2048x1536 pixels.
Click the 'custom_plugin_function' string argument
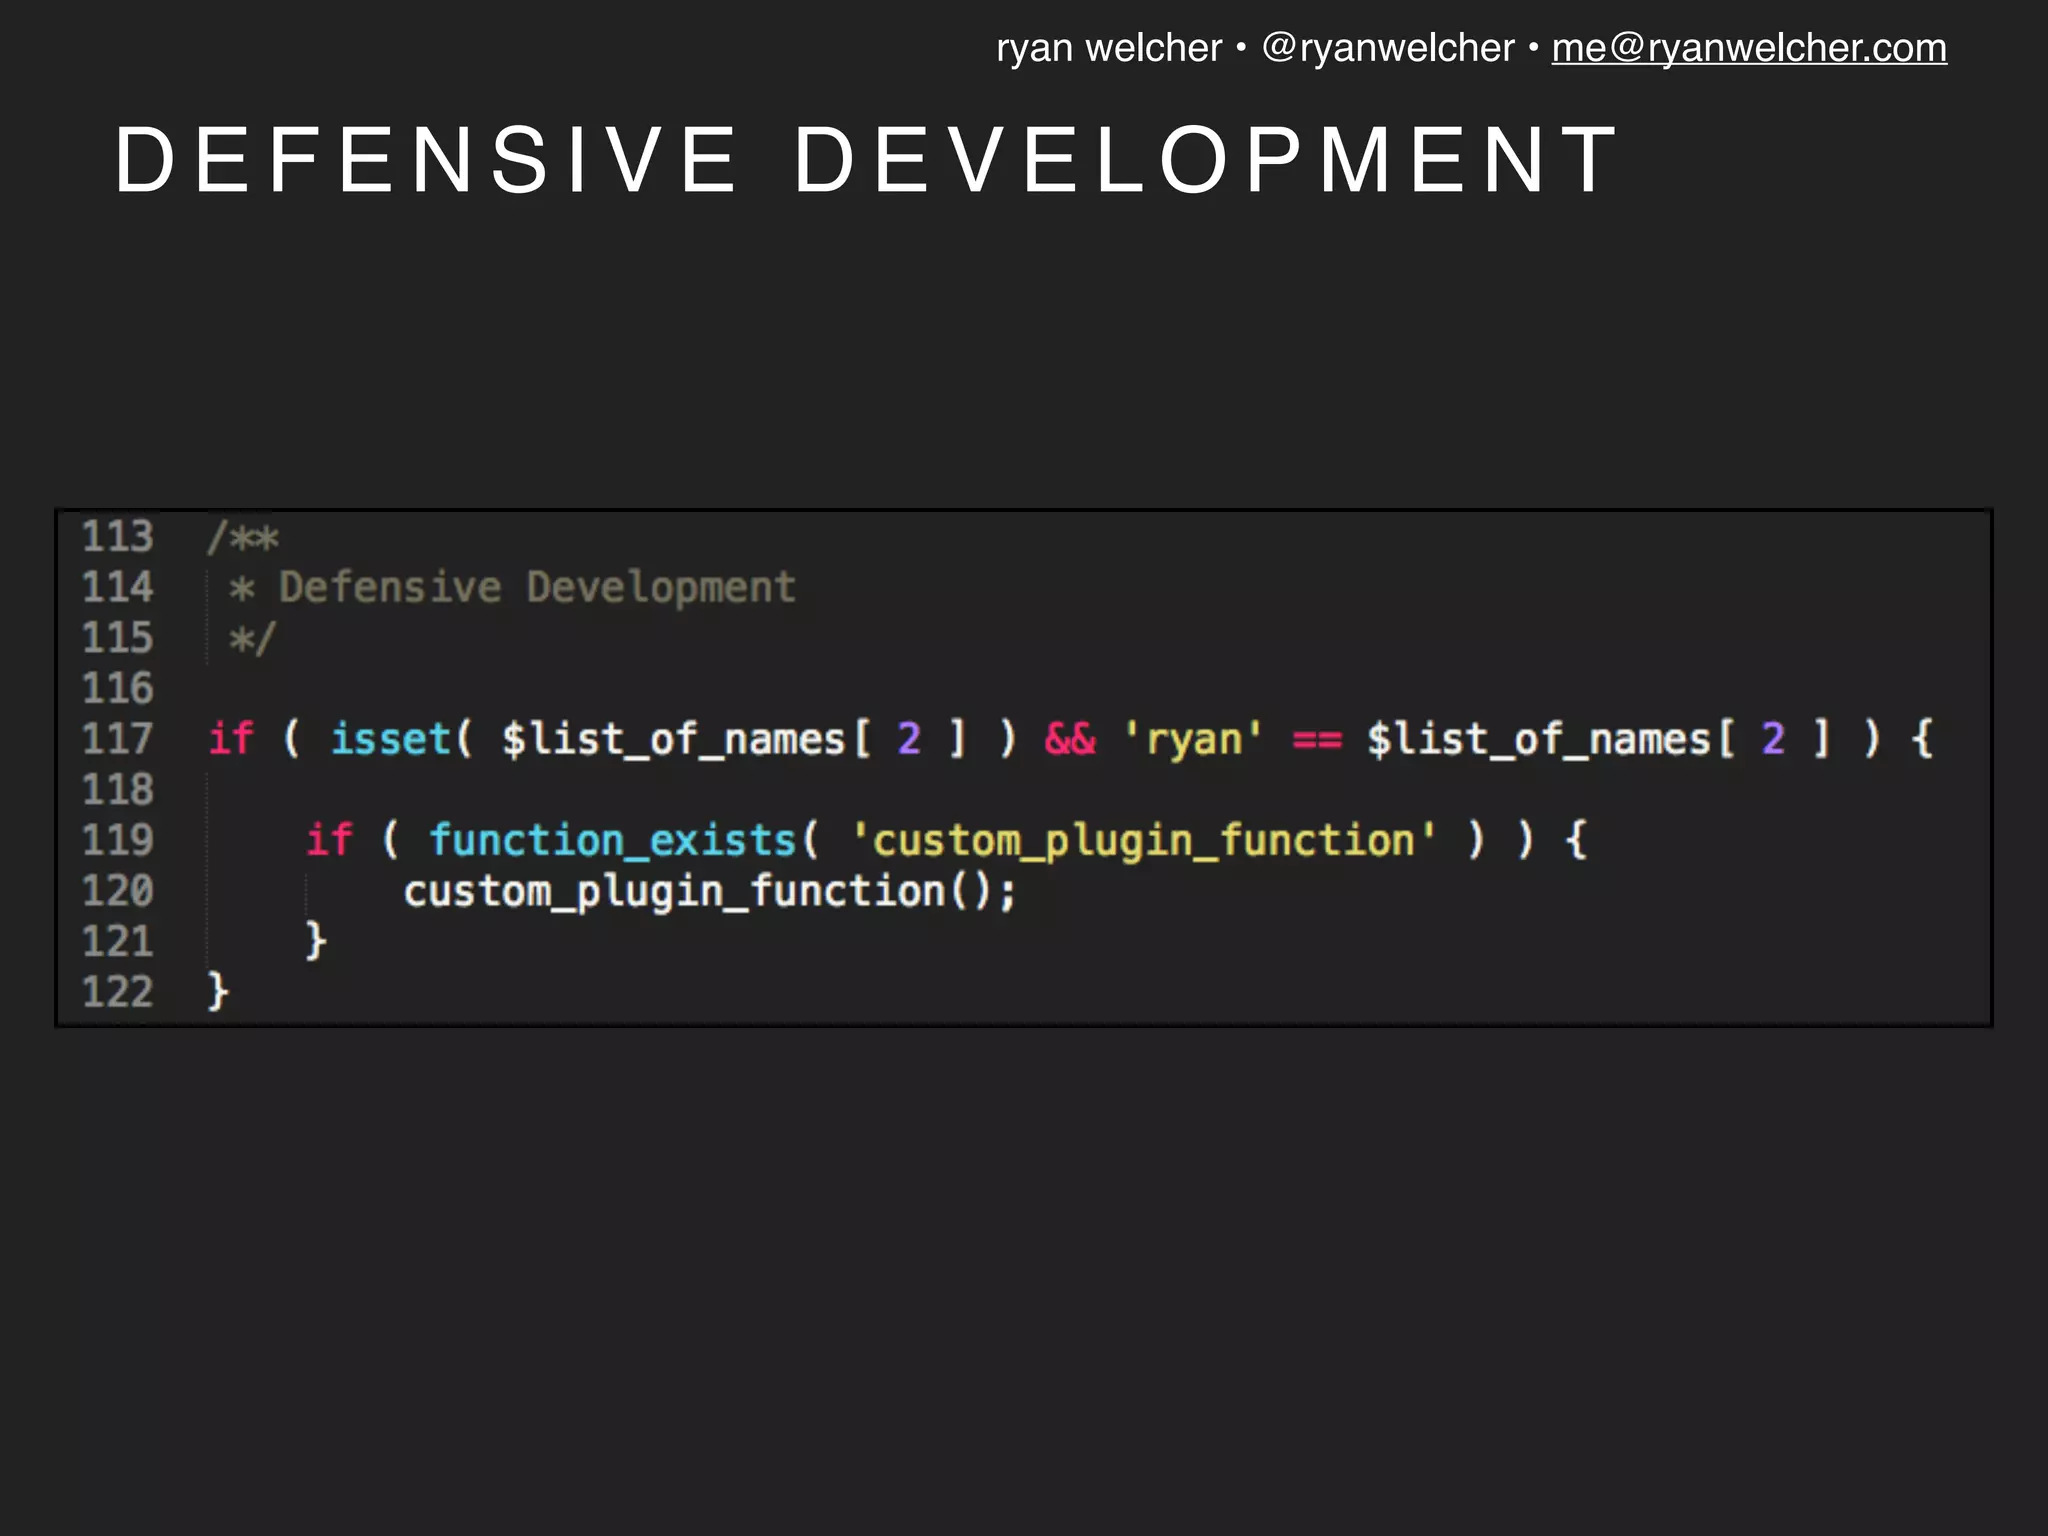pos(1144,841)
